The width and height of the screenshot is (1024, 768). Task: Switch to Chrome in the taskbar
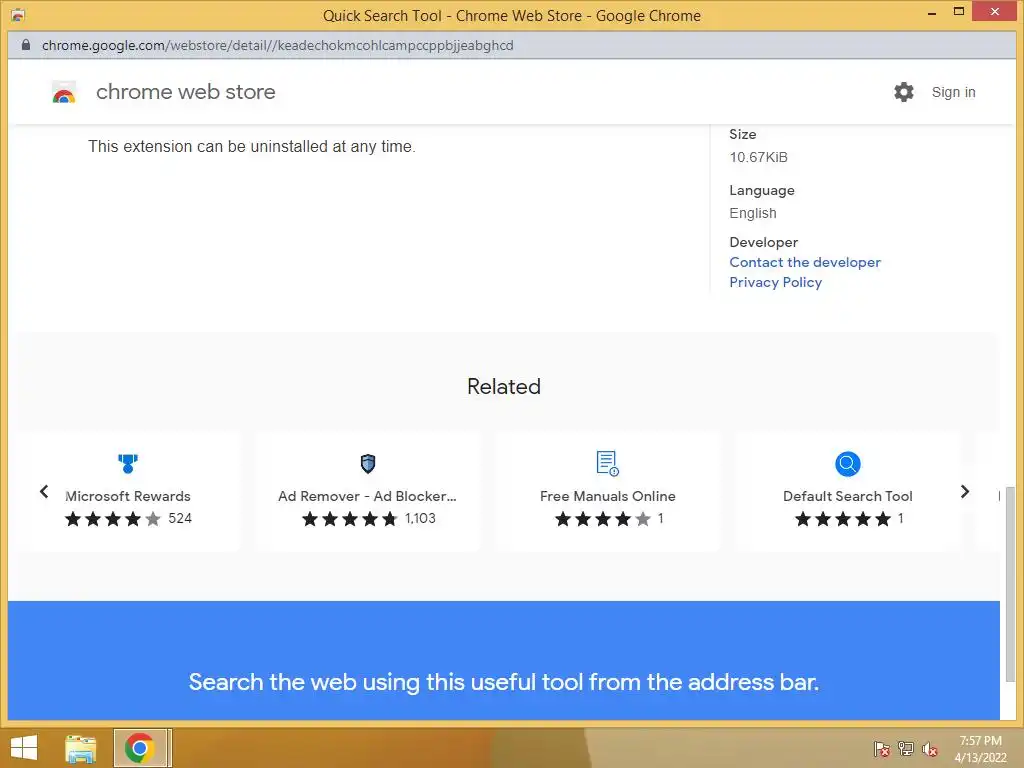point(140,748)
